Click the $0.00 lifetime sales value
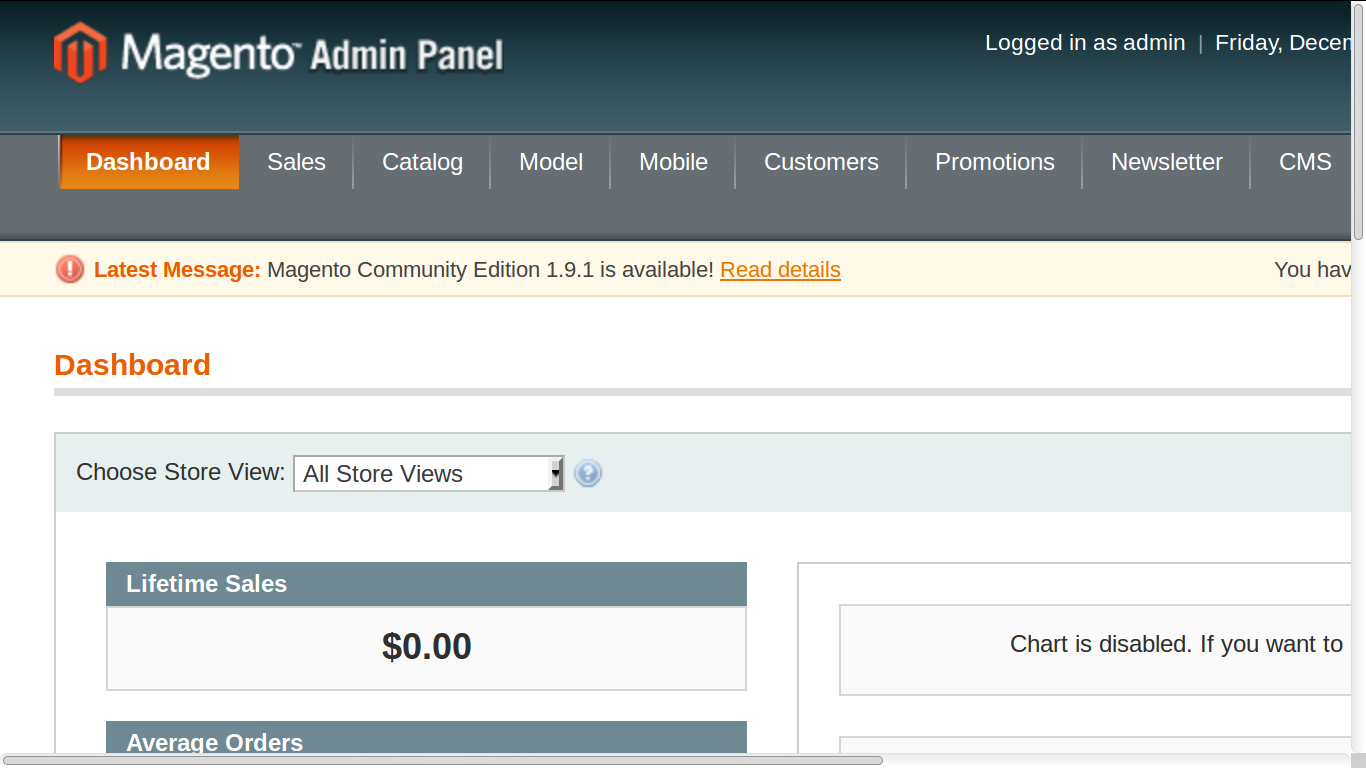The height and width of the screenshot is (768, 1366). 427,647
